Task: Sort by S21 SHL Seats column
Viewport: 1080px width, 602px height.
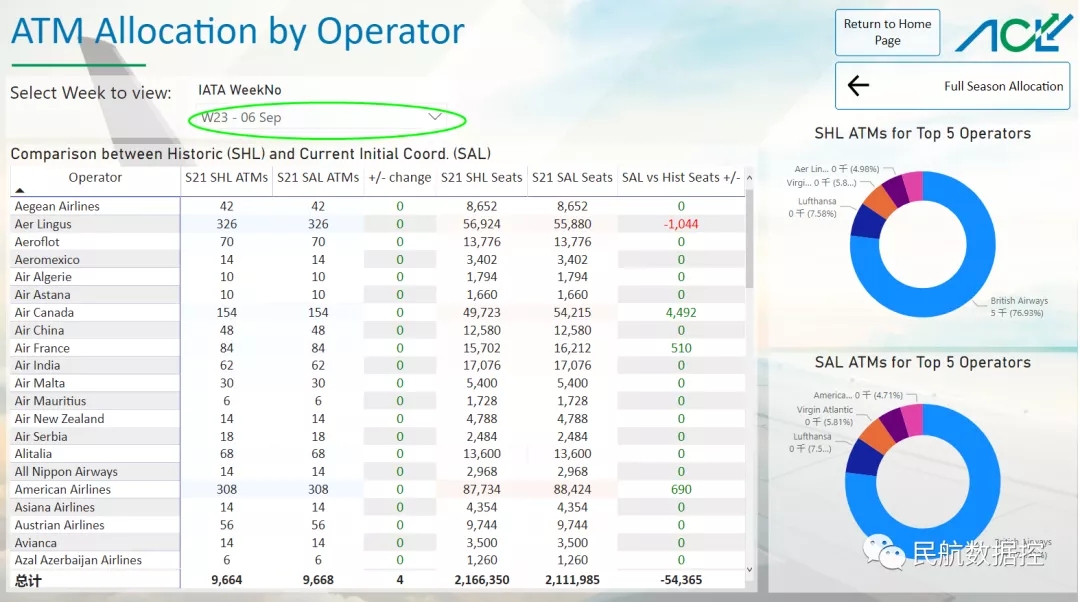Action: point(481,177)
